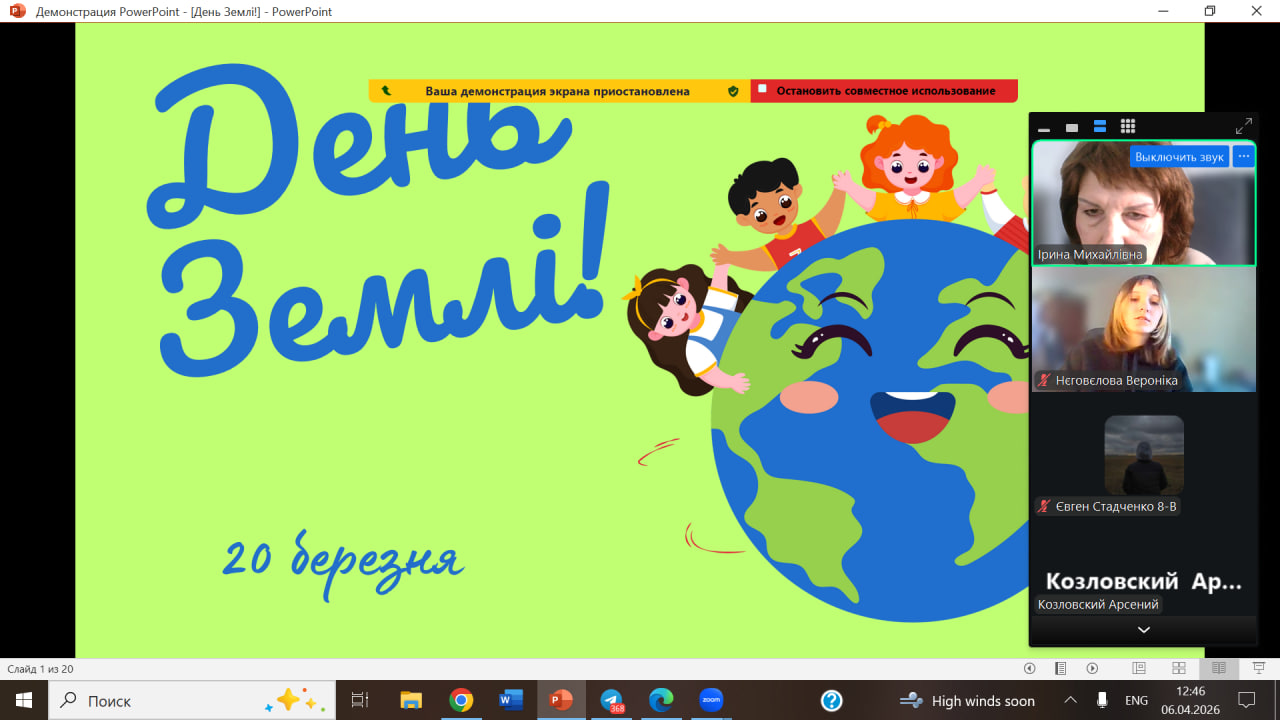Hide Zoom video panel with the minimize-bar icon
This screenshot has width=1280, height=720.
click(1044, 128)
